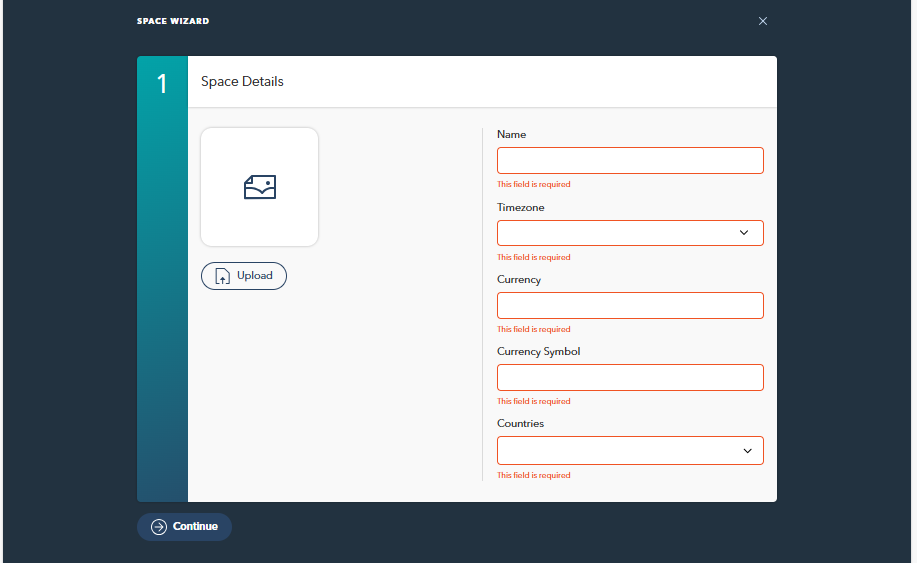Click the required error under Countries
This screenshot has width=917, height=563.
(533, 475)
